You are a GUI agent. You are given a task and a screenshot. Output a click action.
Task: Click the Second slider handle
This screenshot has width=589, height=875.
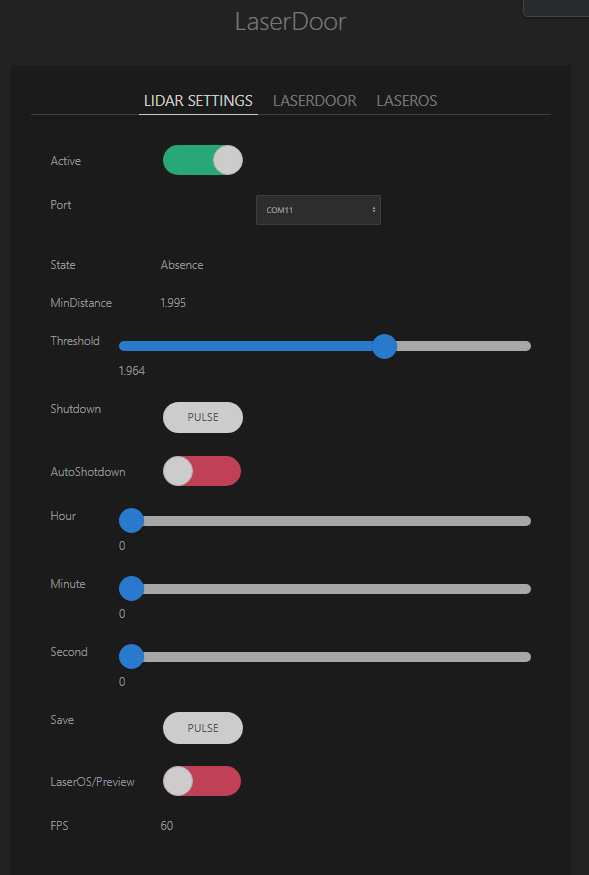(132, 657)
